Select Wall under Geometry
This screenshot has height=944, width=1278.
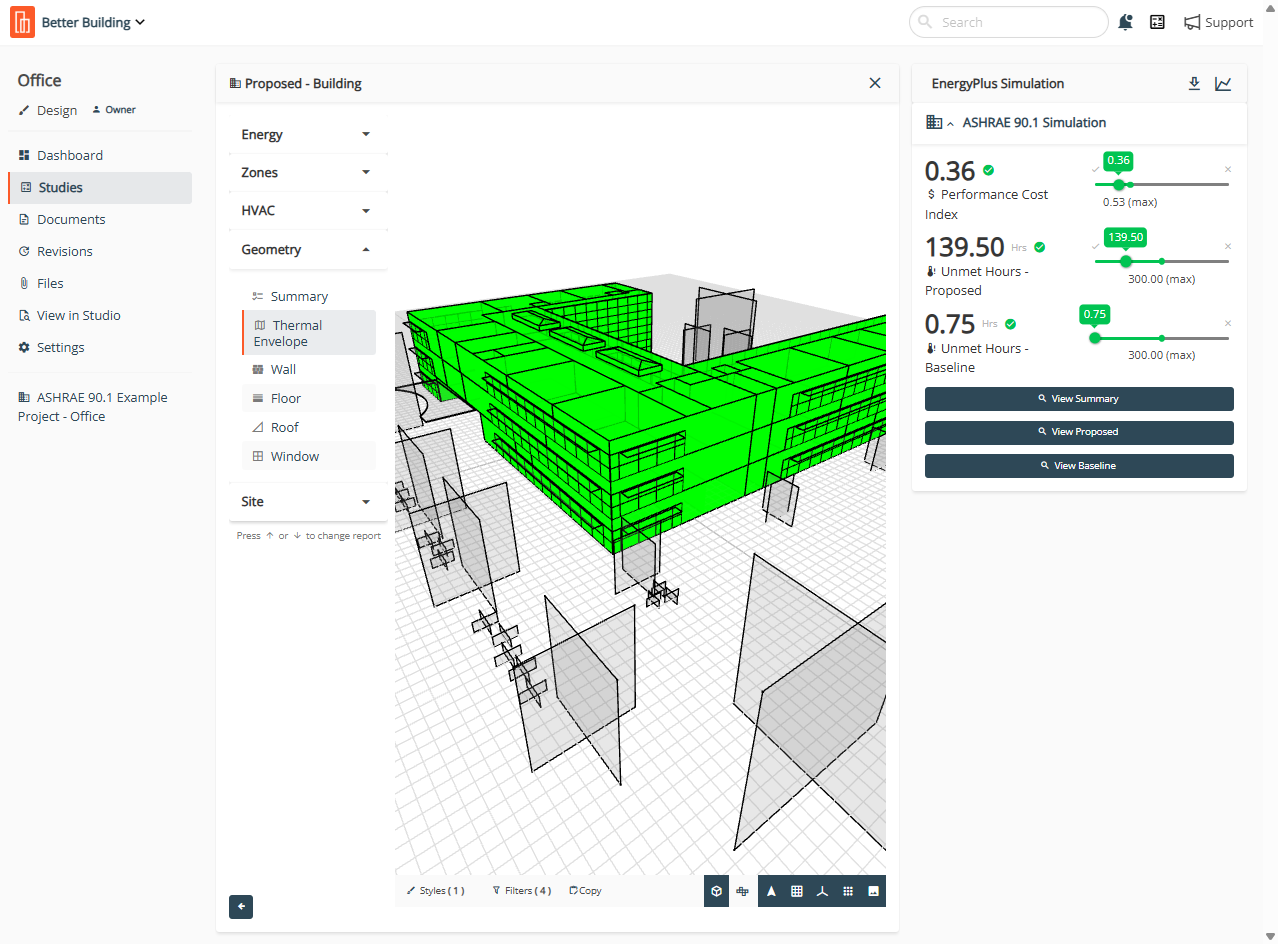tap(283, 370)
